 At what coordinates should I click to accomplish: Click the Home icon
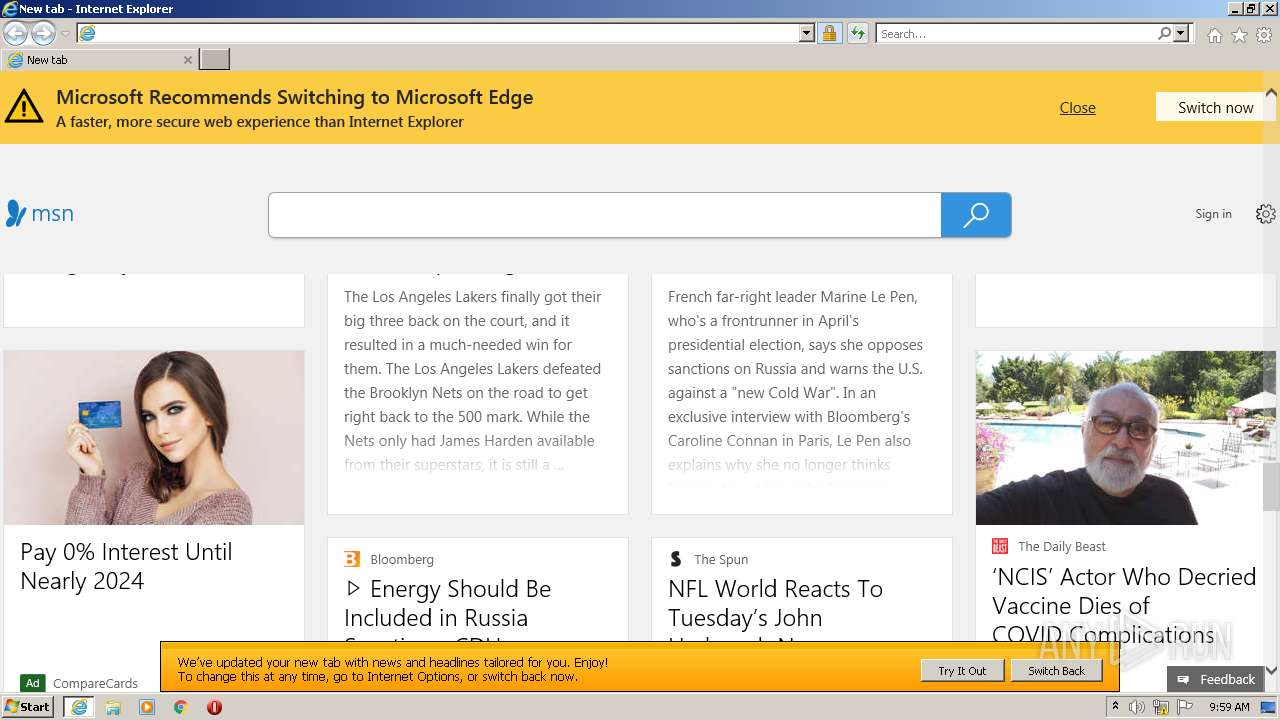(1214, 36)
